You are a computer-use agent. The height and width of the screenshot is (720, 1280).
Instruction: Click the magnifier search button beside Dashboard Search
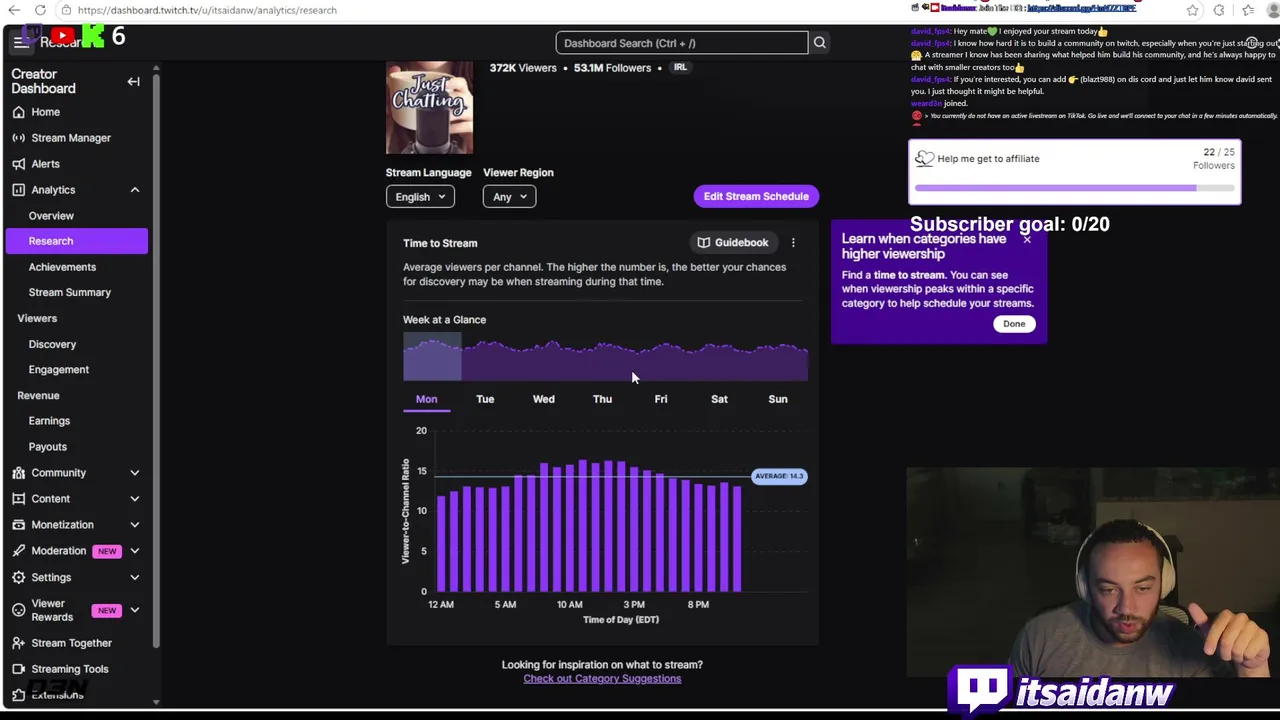click(x=819, y=43)
